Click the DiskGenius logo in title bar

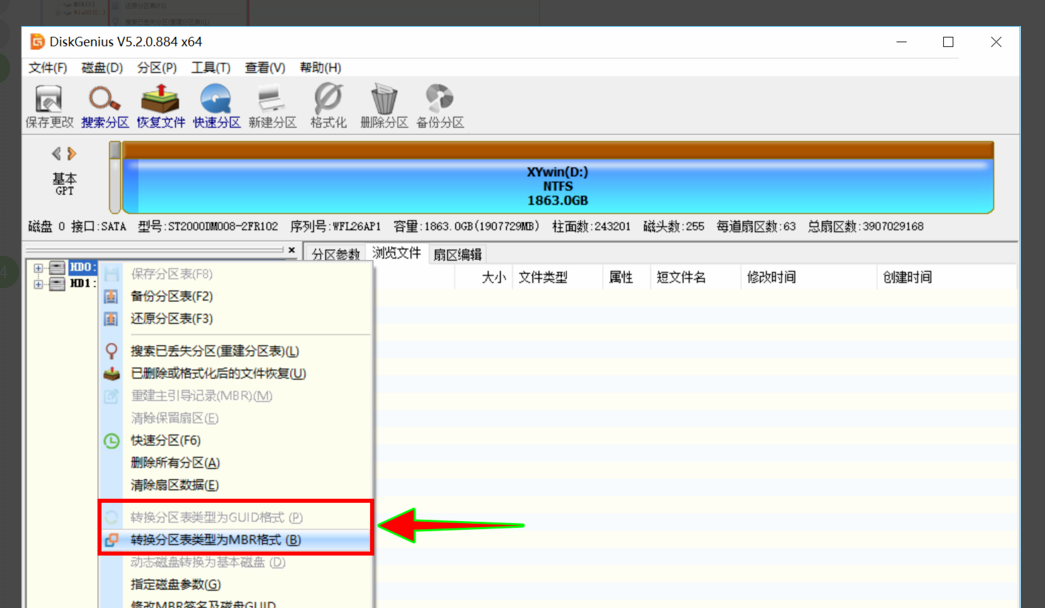(x=37, y=41)
